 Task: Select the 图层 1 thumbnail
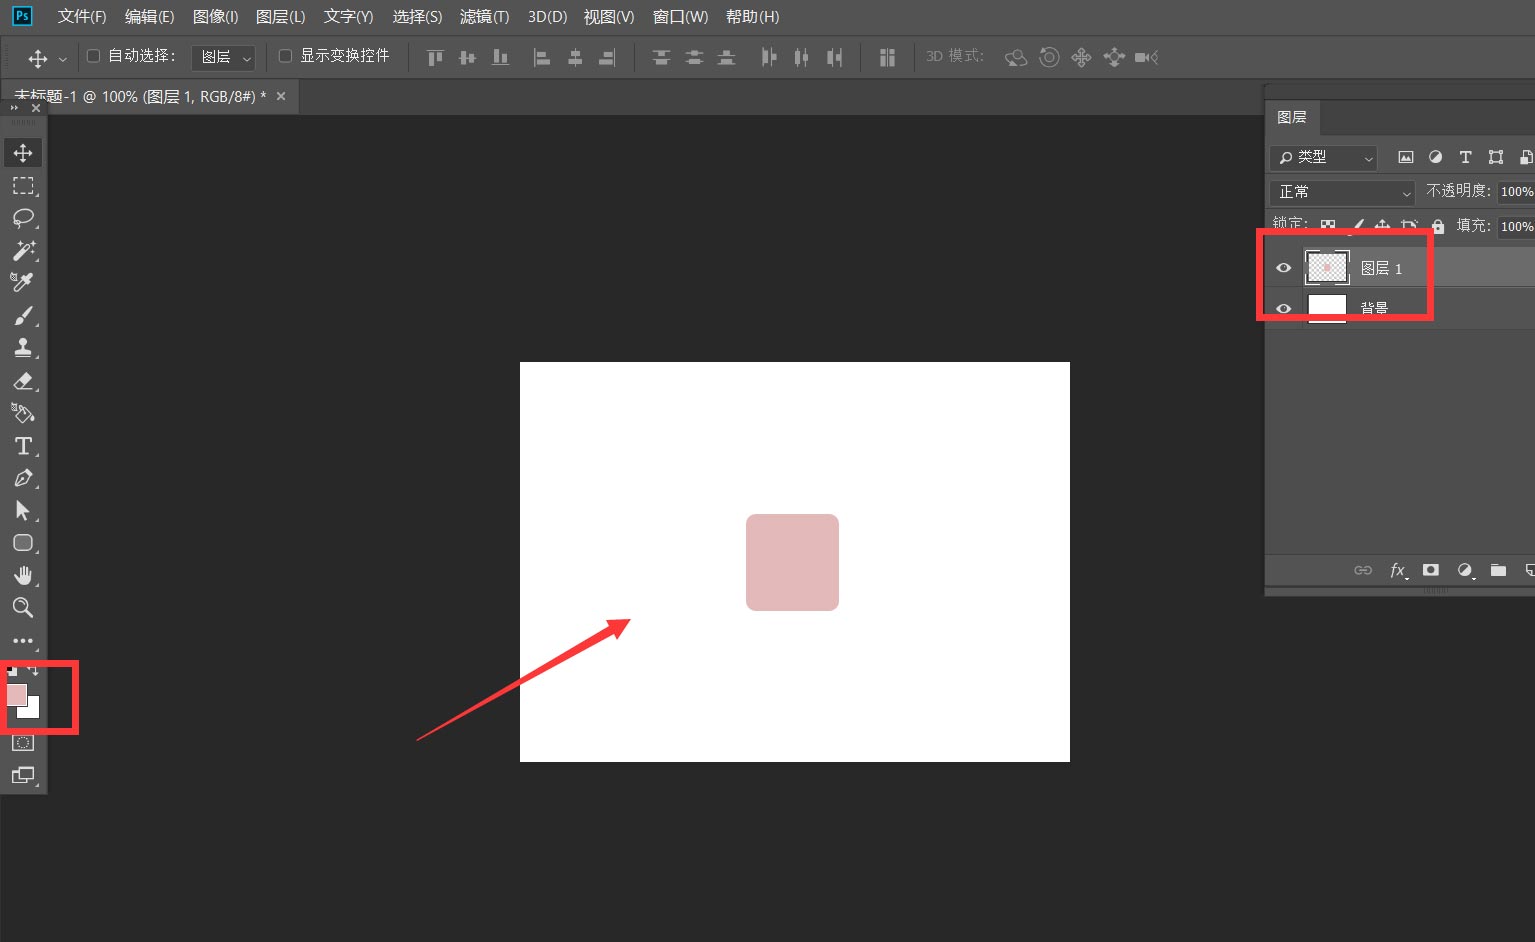coord(1327,267)
